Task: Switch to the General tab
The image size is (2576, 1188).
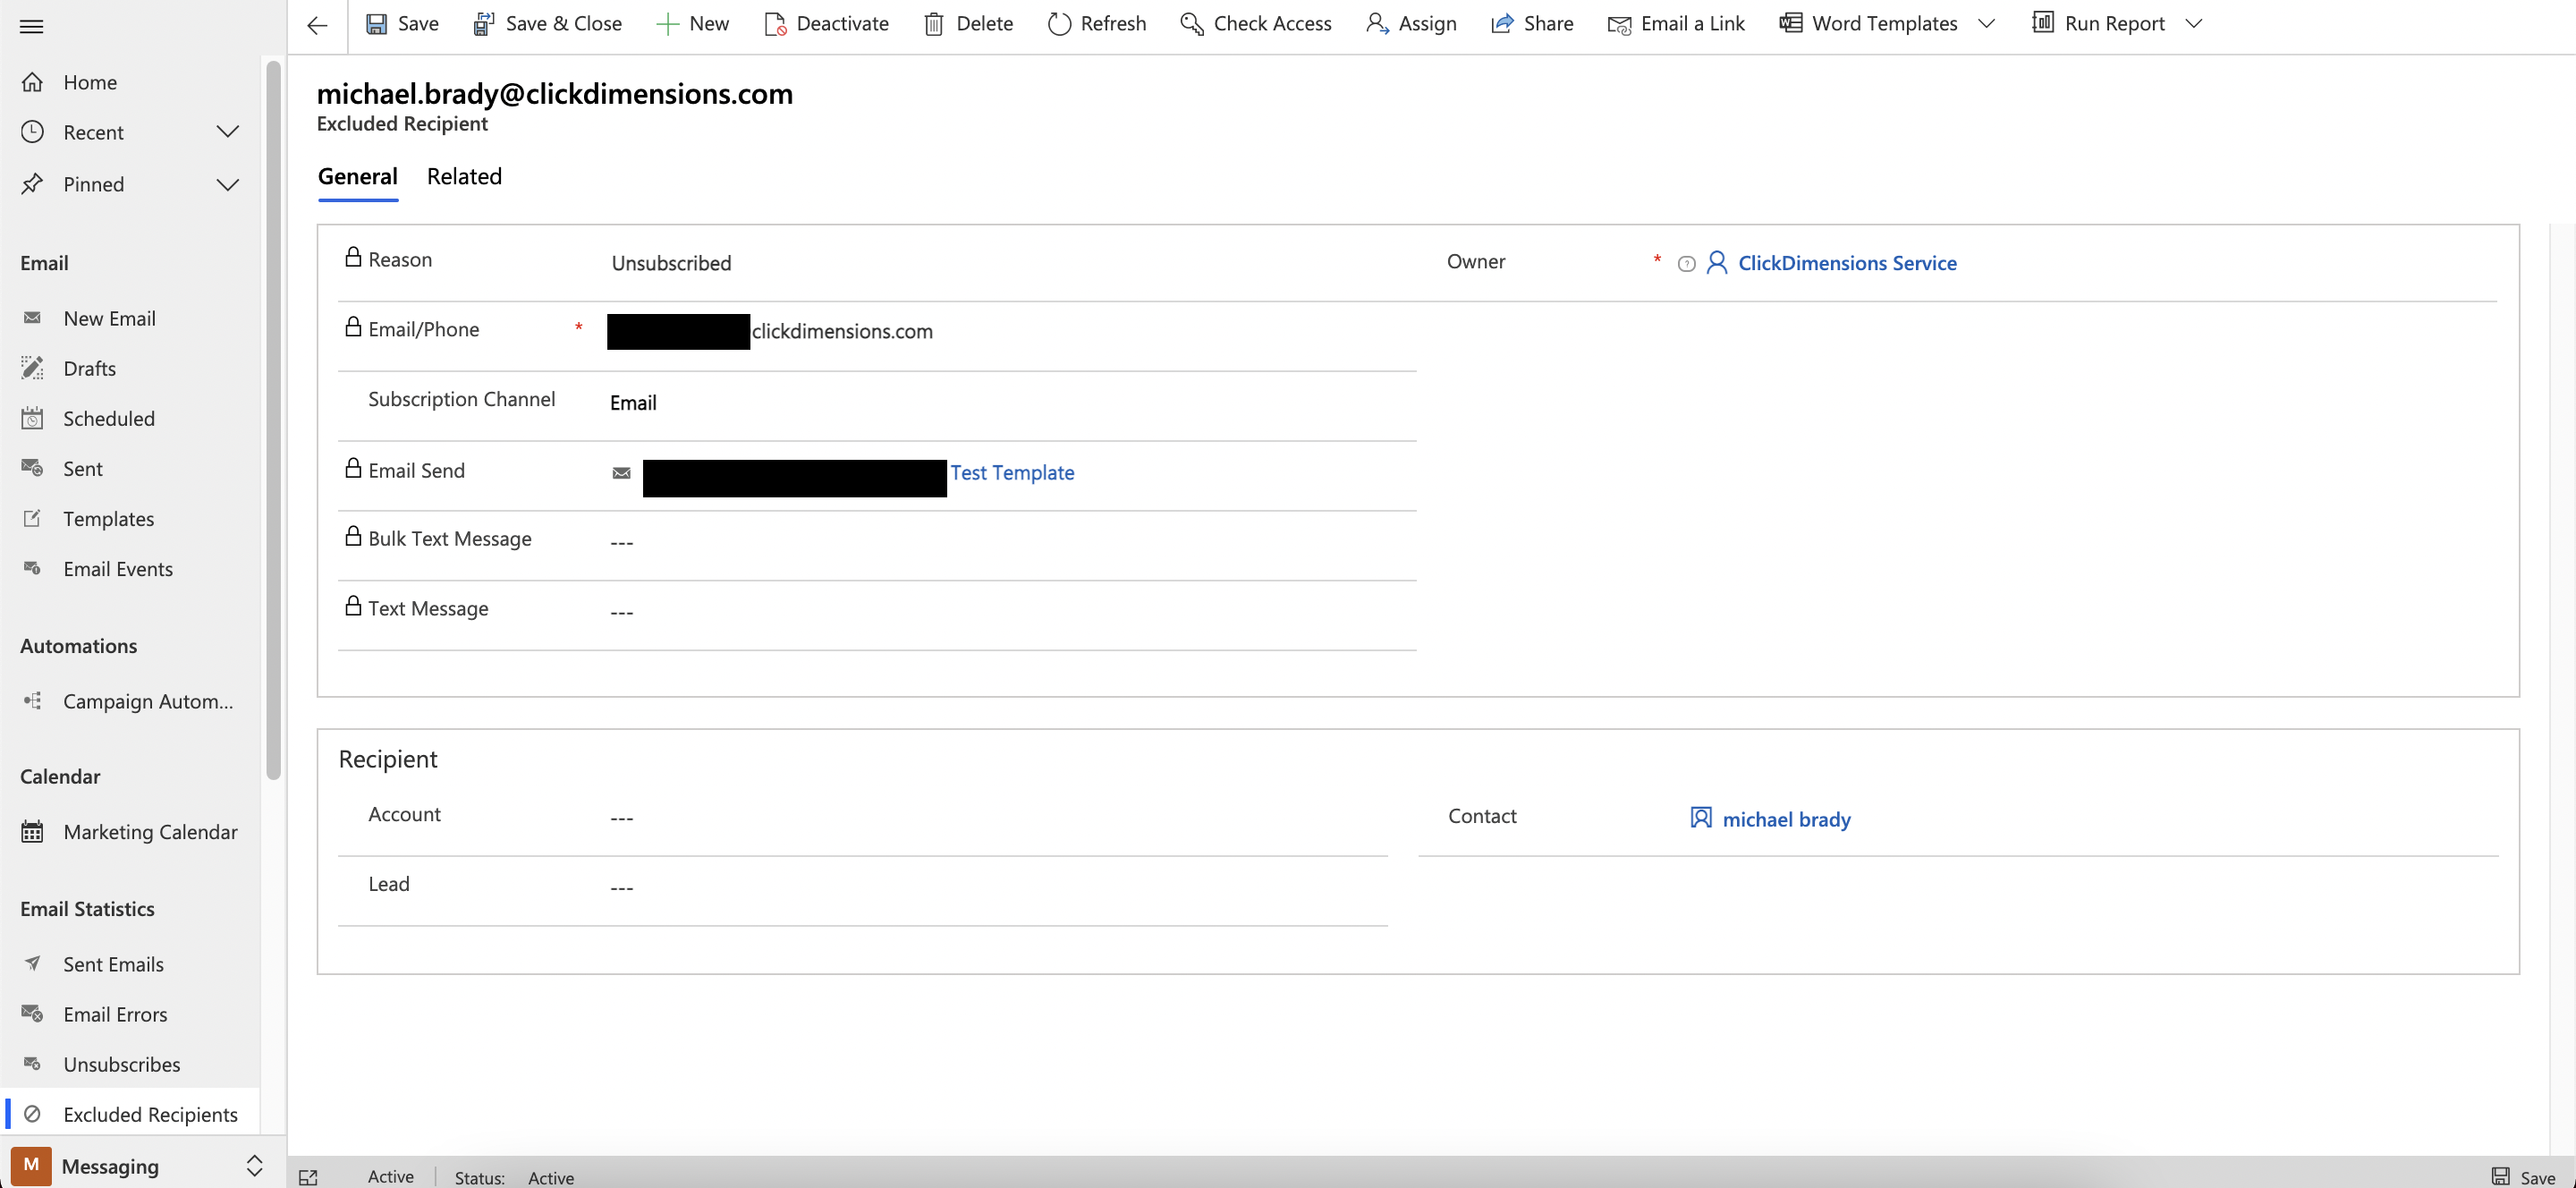Action: tap(358, 177)
